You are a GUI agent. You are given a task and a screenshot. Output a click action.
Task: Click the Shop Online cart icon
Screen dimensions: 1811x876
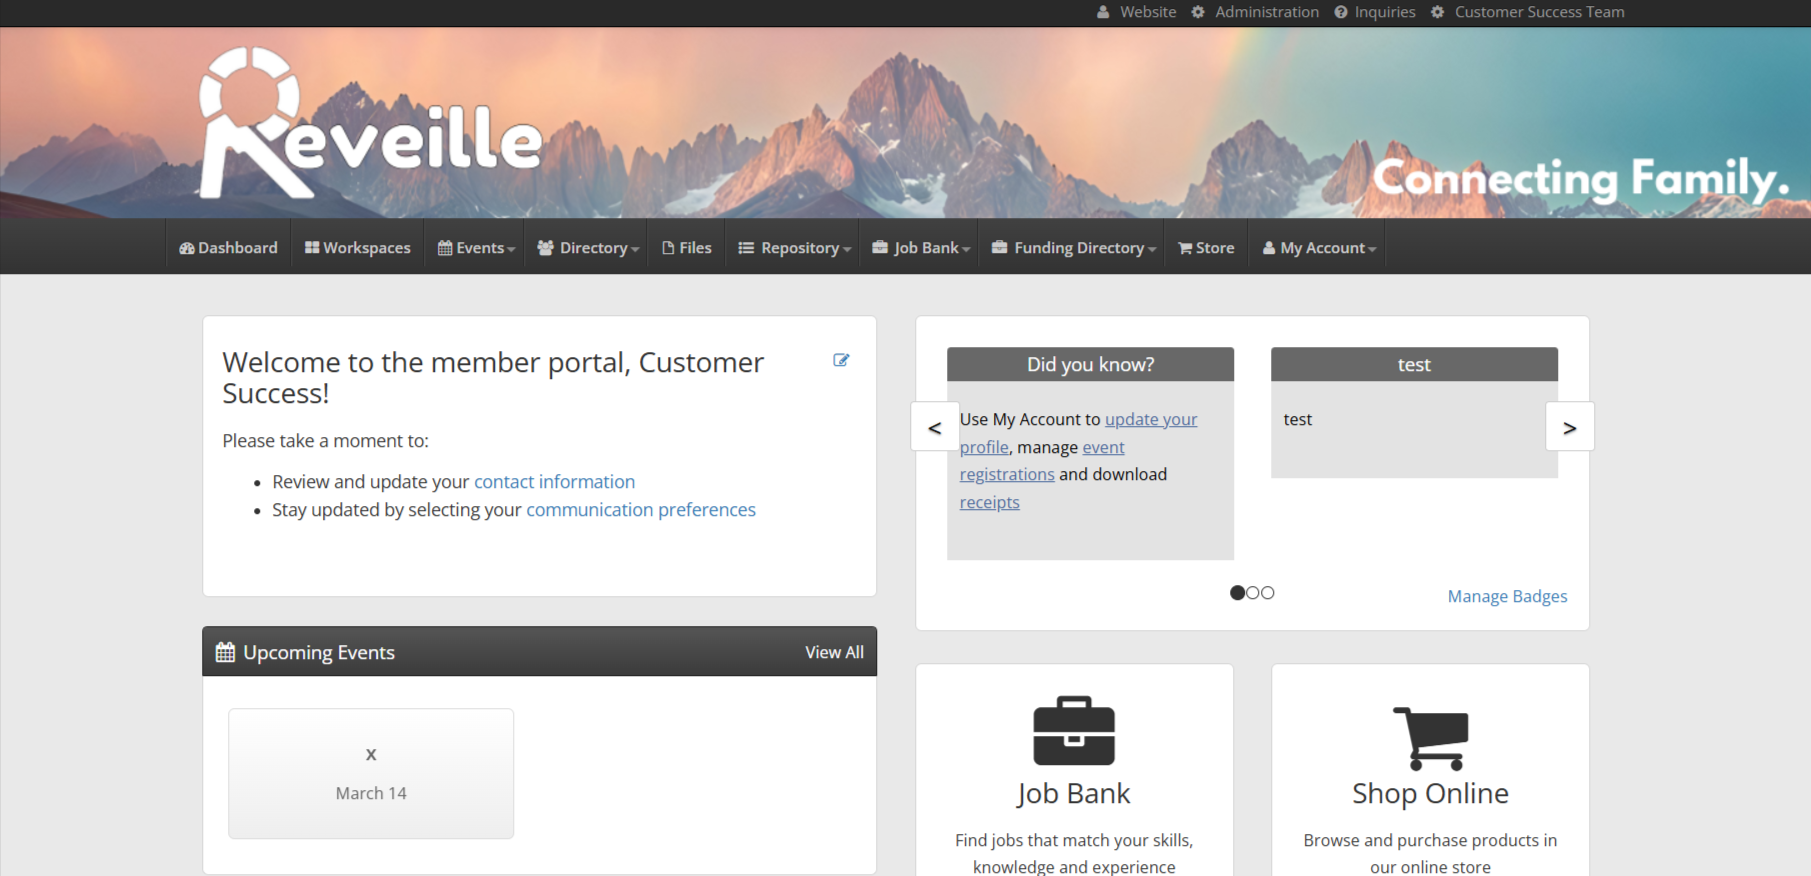1430,738
